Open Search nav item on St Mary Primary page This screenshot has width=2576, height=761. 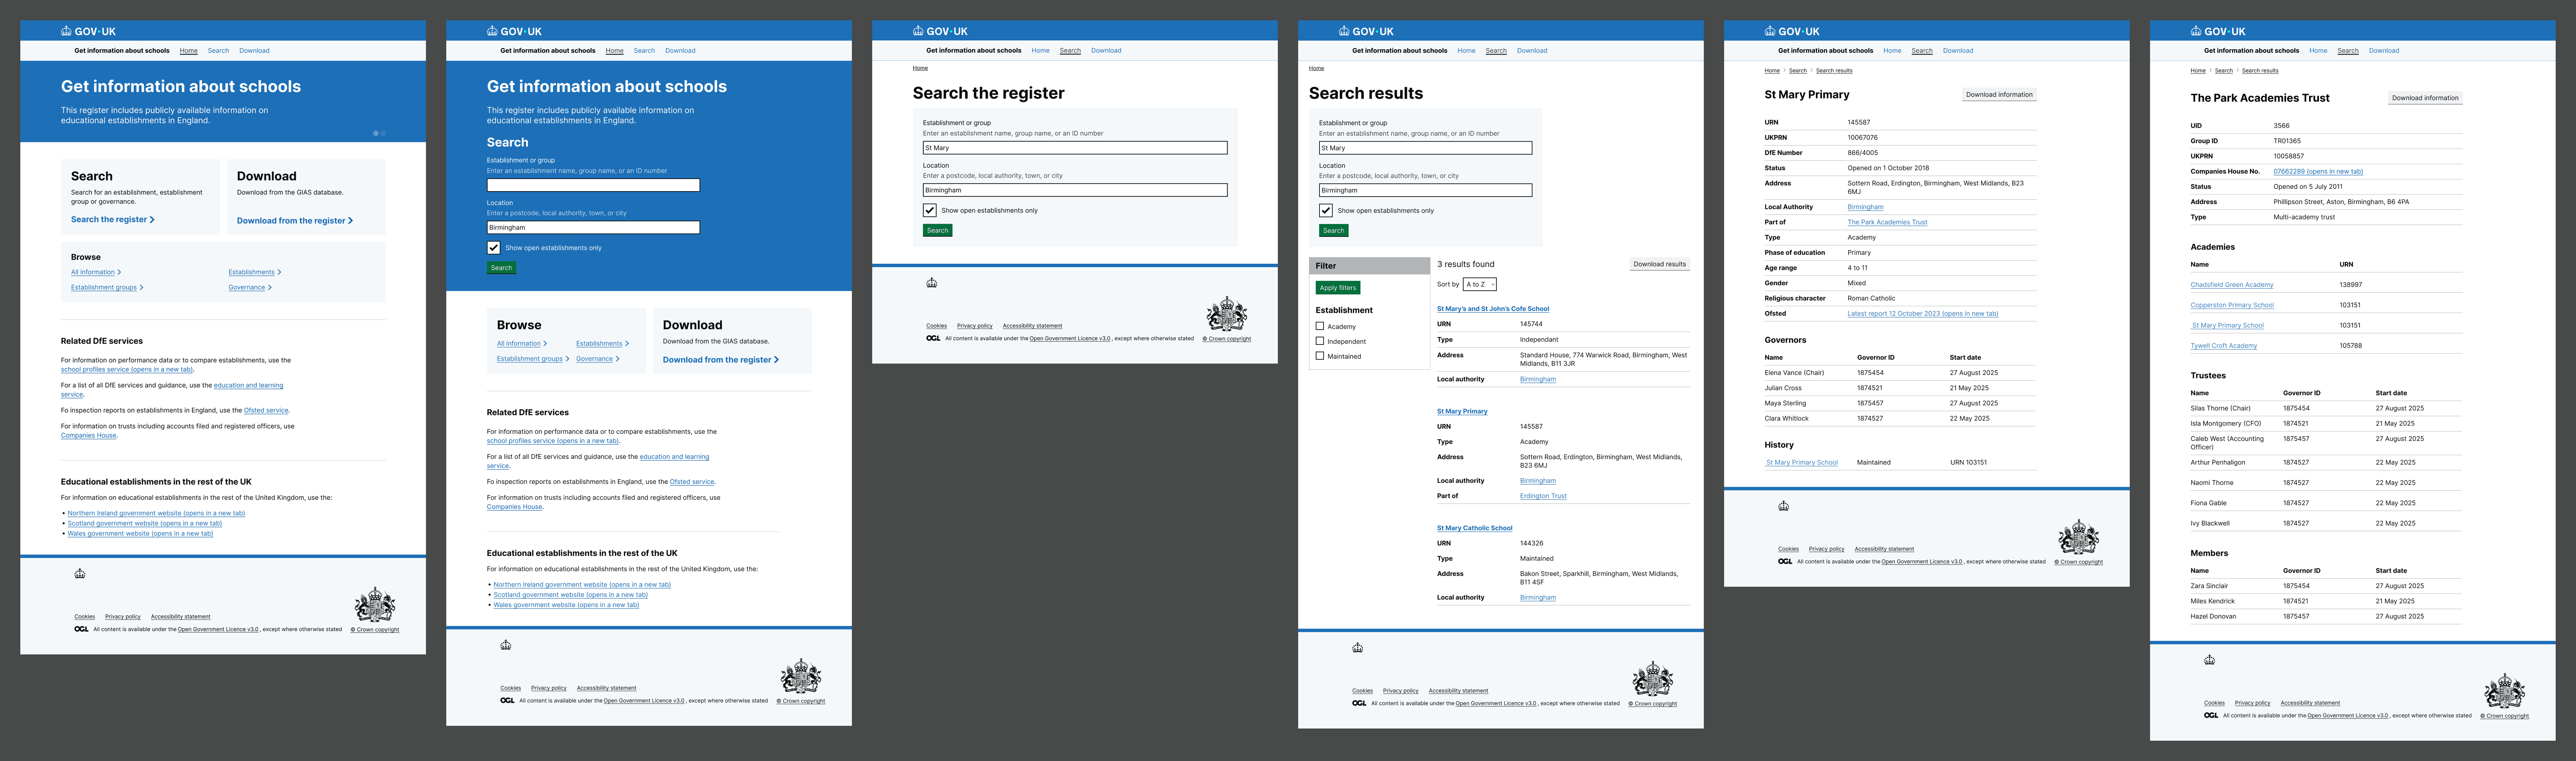tap(1922, 51)
